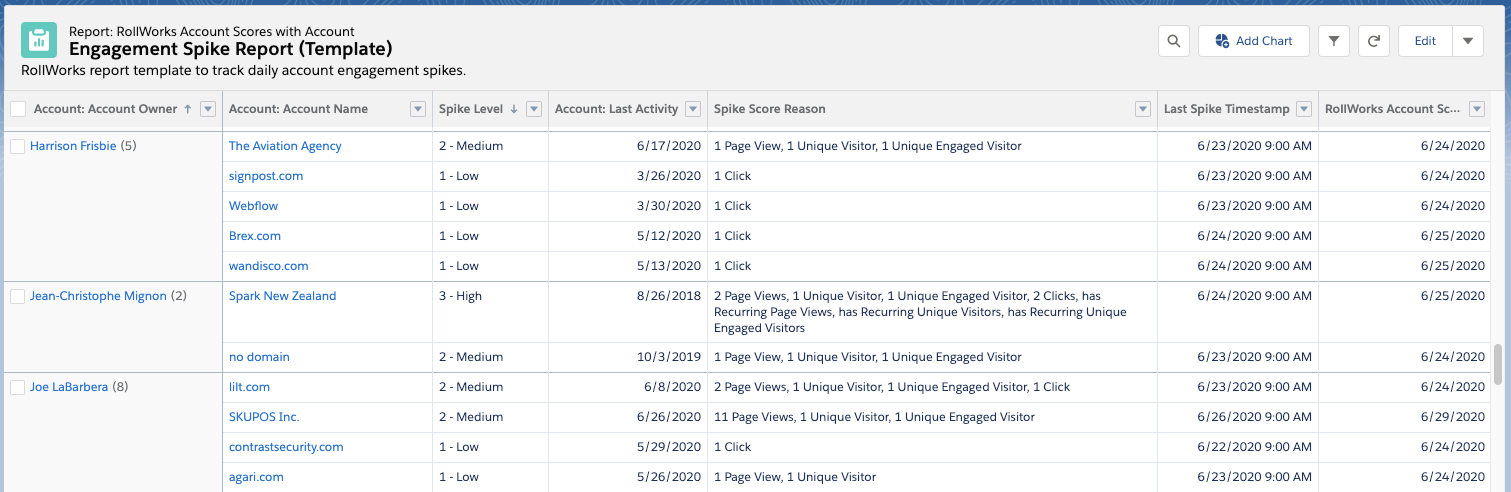Refresh the report with the reload icon
Screen dimensions: 1511x492
coord(1374,41)
